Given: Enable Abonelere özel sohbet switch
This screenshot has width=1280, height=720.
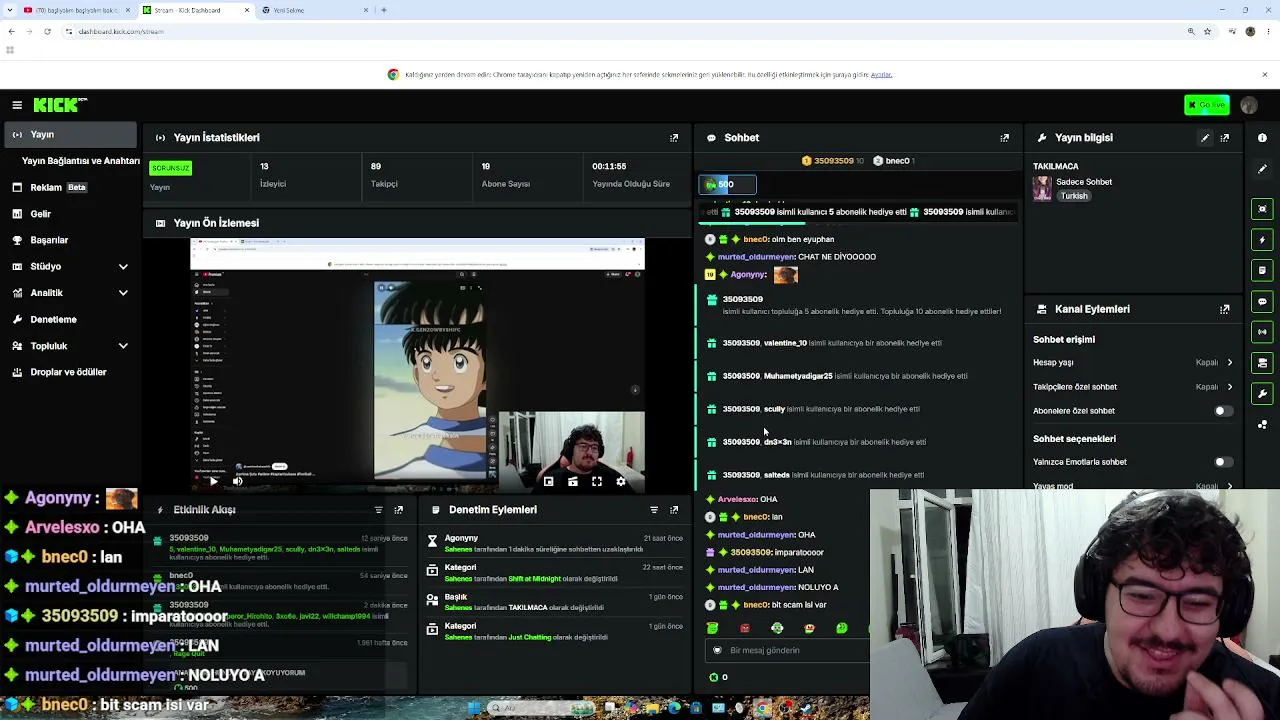Looking at the screenshot, I should tap(1222, 411).
